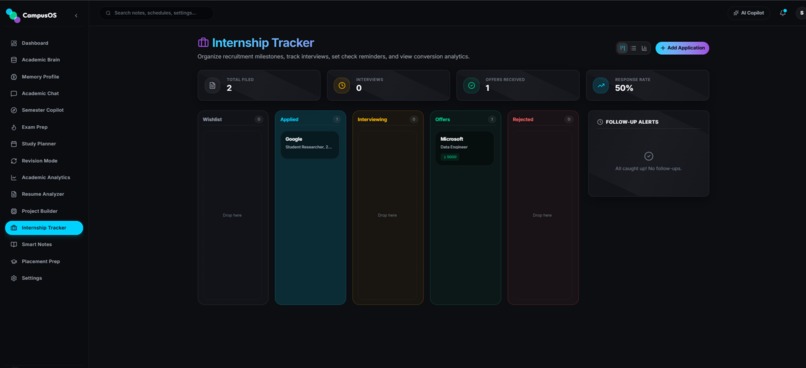Open the Google application card
The width and height of the screenshot is (806, 368).
point(309,144)
